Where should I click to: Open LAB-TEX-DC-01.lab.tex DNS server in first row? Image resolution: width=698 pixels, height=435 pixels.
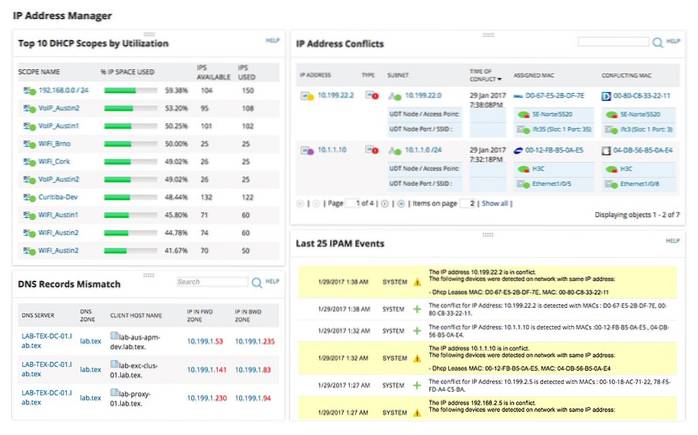[44, 344]
